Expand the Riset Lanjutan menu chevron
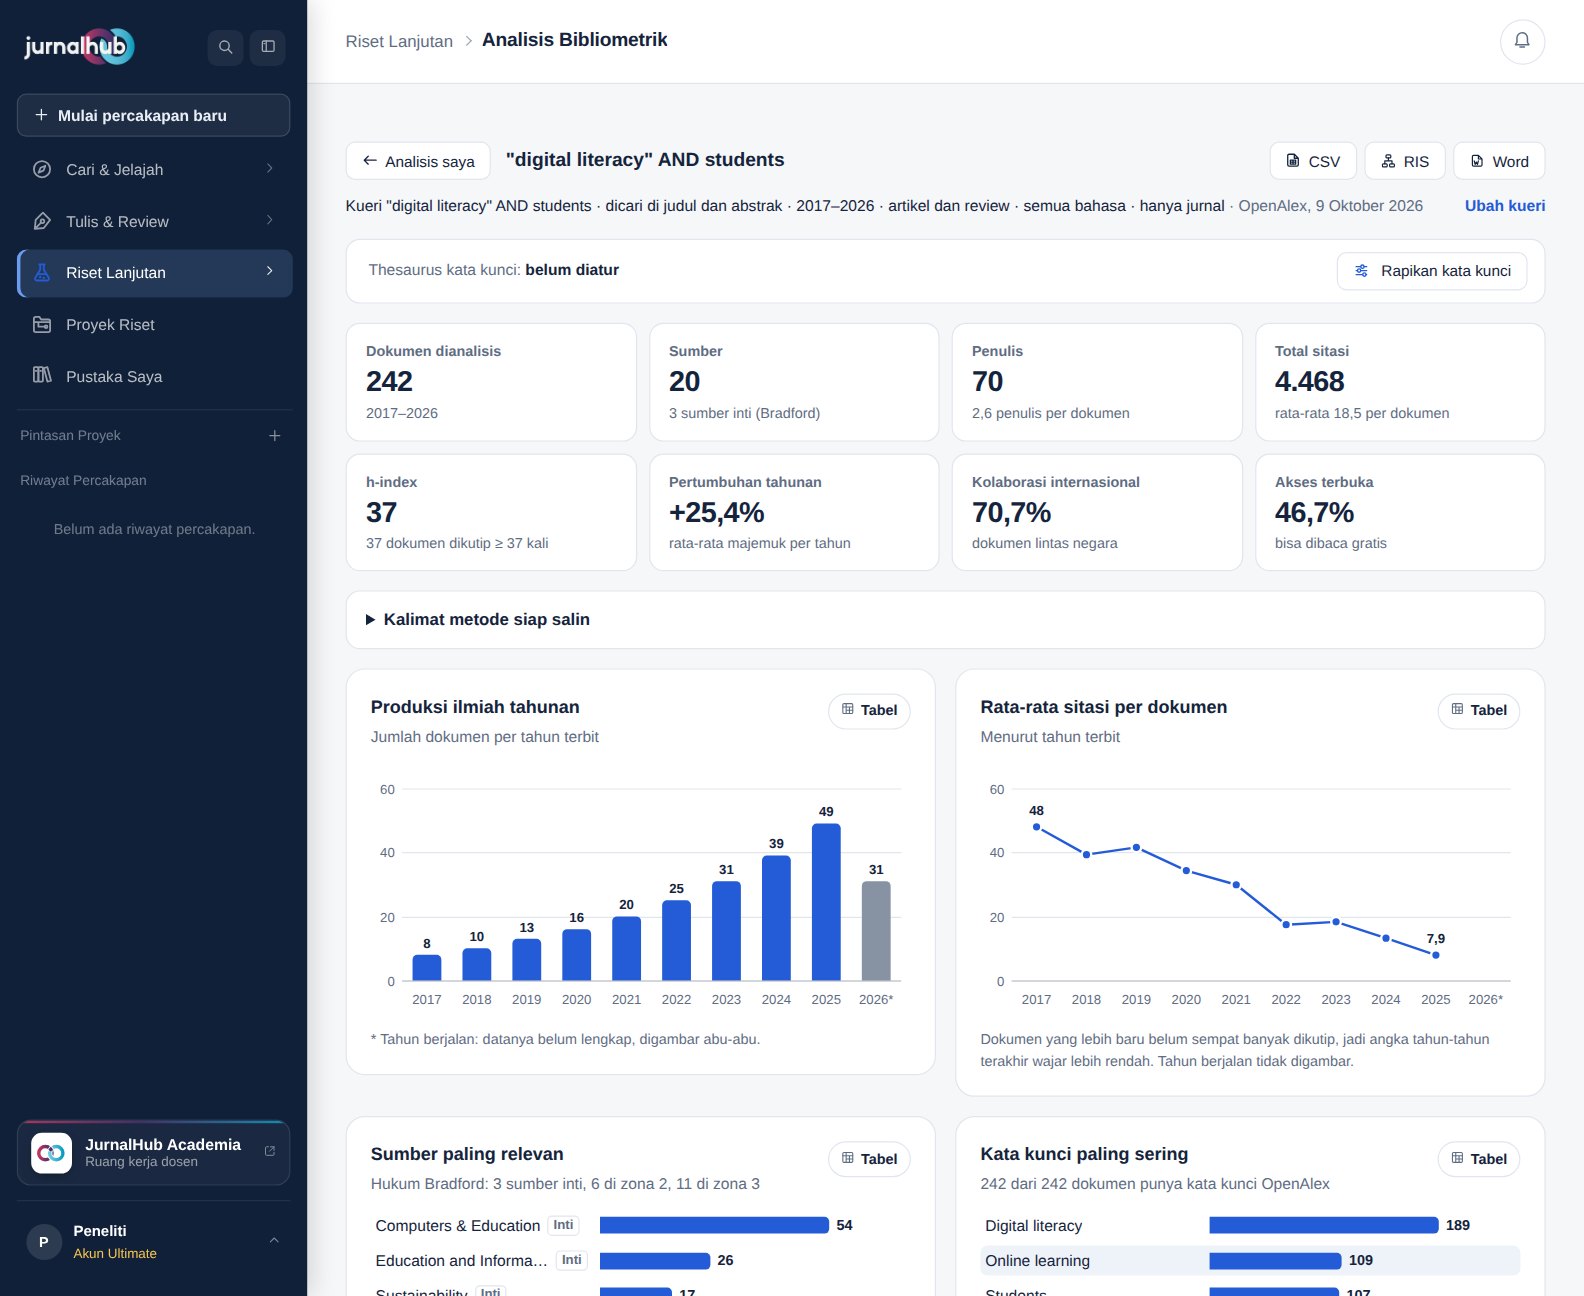This screenshot has height=1296, width=1584. pyautogui.click(x=270, y=271)
